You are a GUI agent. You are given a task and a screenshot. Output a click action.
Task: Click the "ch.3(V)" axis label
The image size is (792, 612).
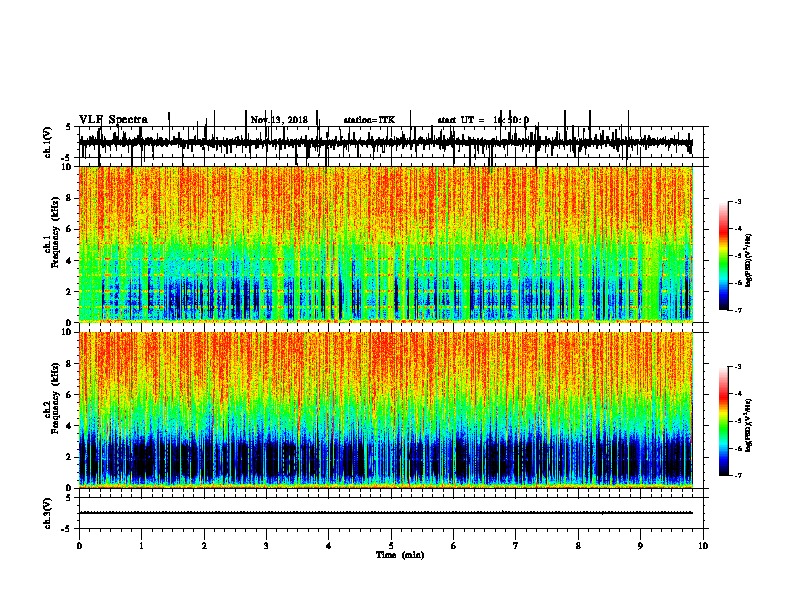(x=48, y=513)
